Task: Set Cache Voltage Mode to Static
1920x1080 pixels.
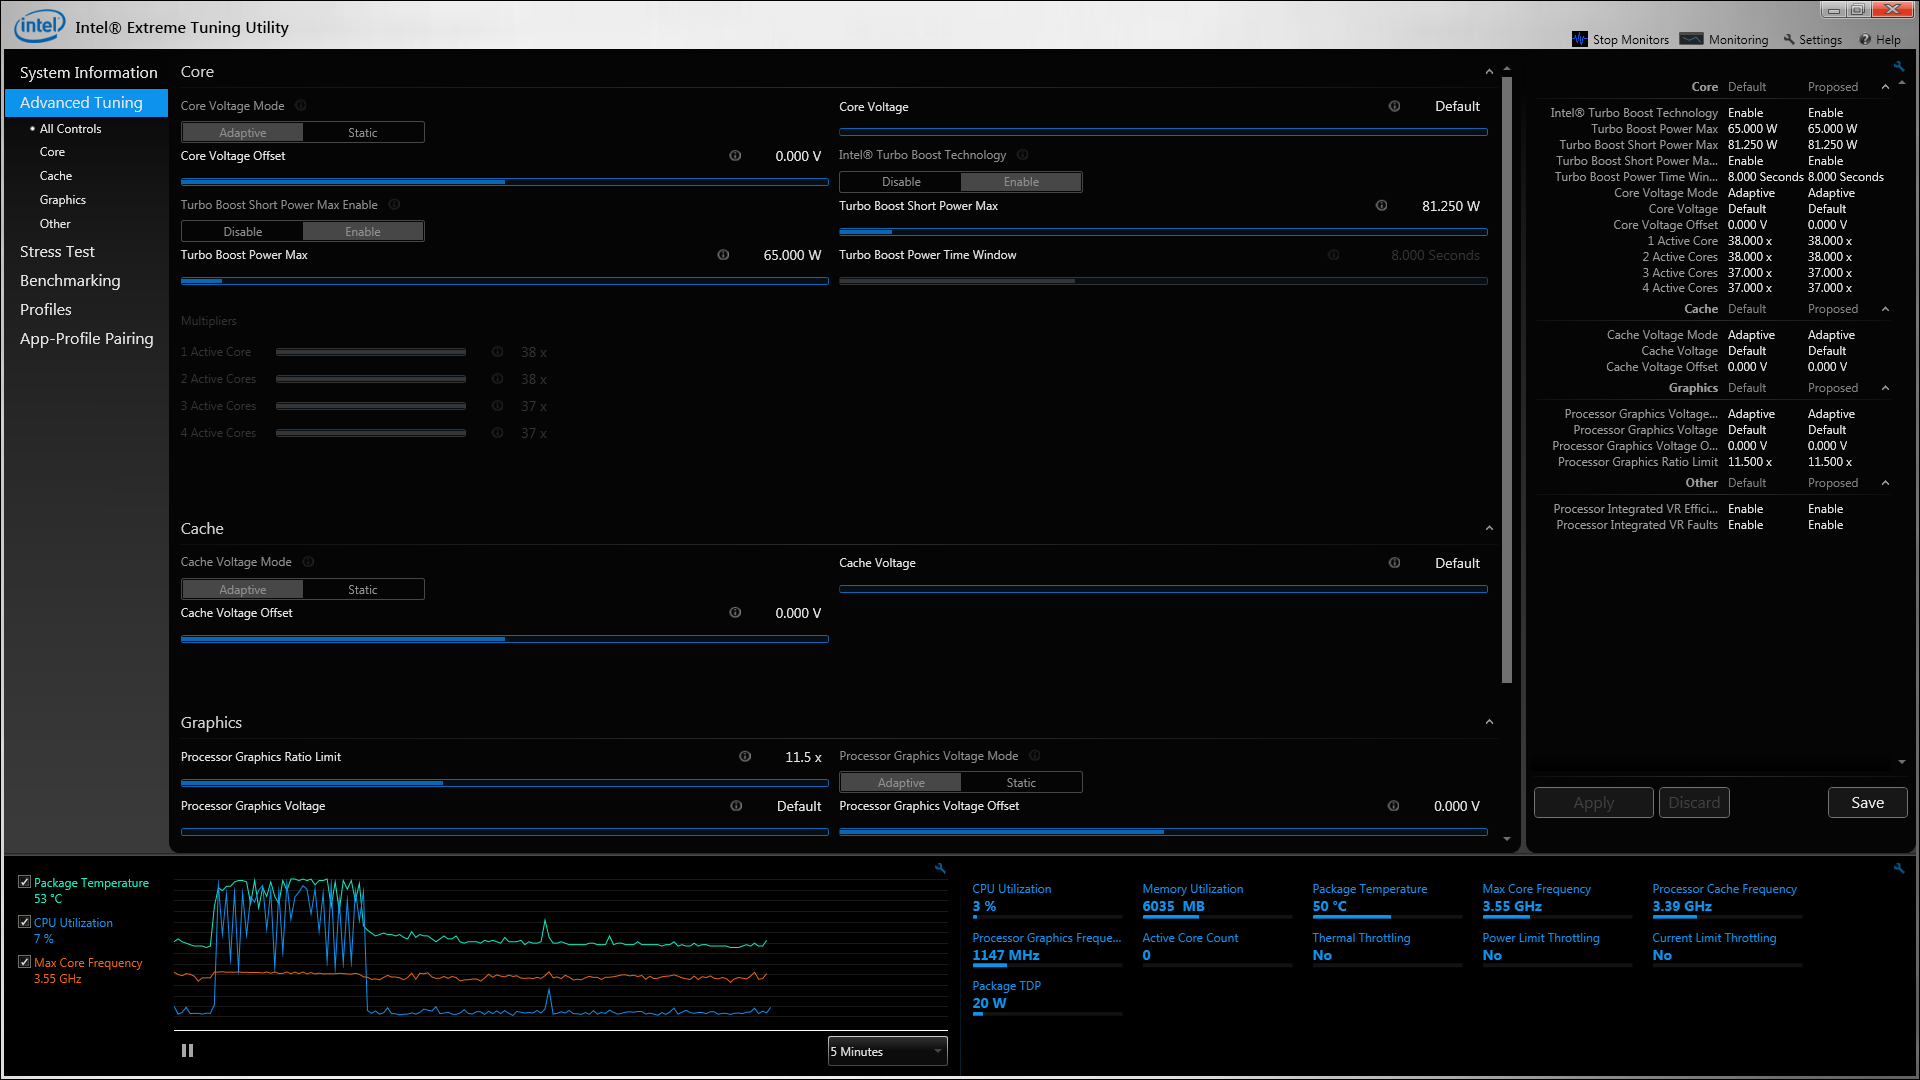Action: click(363, 590)
